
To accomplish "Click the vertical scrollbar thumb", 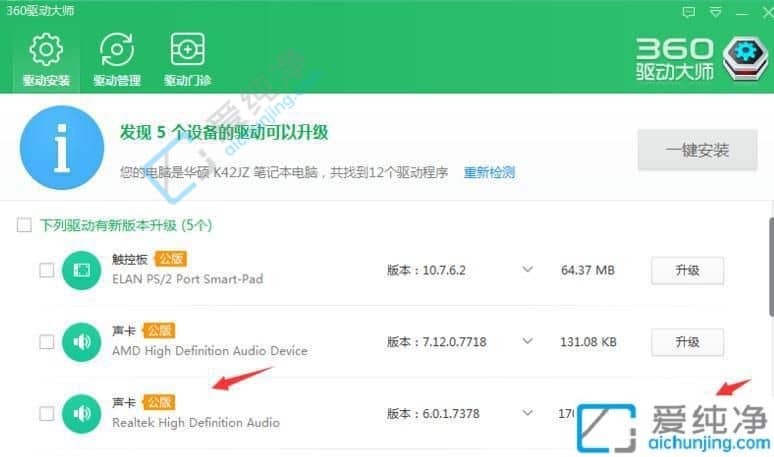I will [x=771, y=267].
